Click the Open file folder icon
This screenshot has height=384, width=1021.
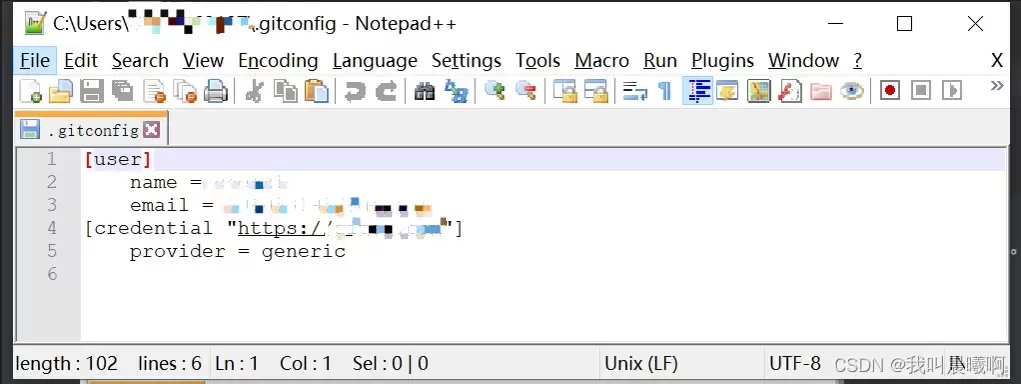[x=61, y=91]
